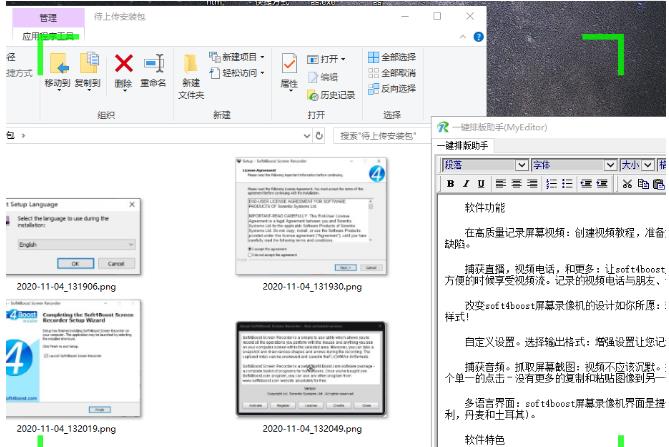669x447 pixels.
Task: Select thumbnail 2020-11-04_131930.png
Action: click(311, 216)
